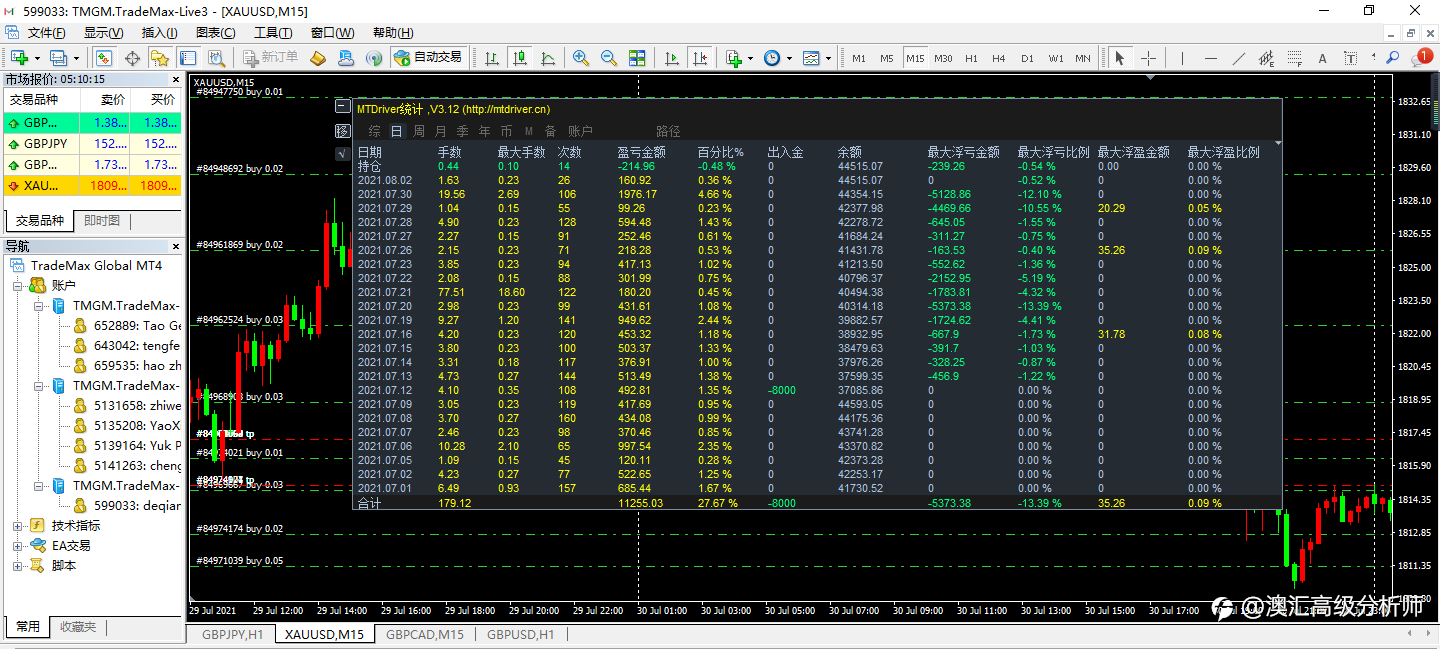
Task: Open the 文件(F) menu
Action: point(46,33)
